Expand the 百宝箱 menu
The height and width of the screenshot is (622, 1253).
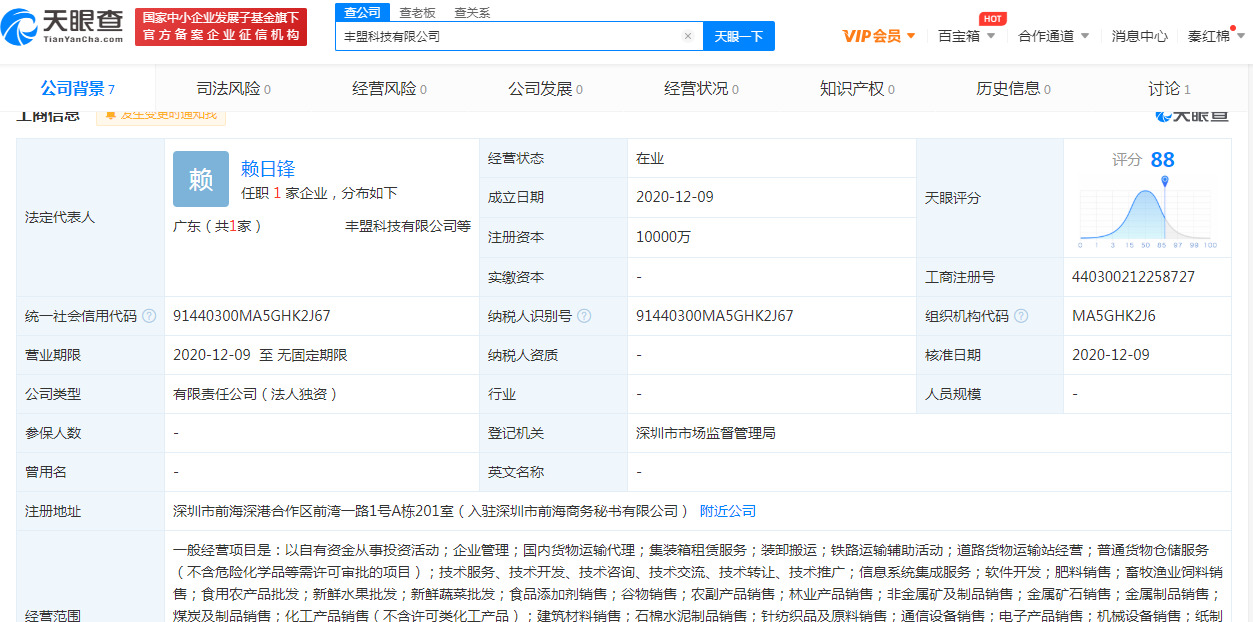click(966, 36)
